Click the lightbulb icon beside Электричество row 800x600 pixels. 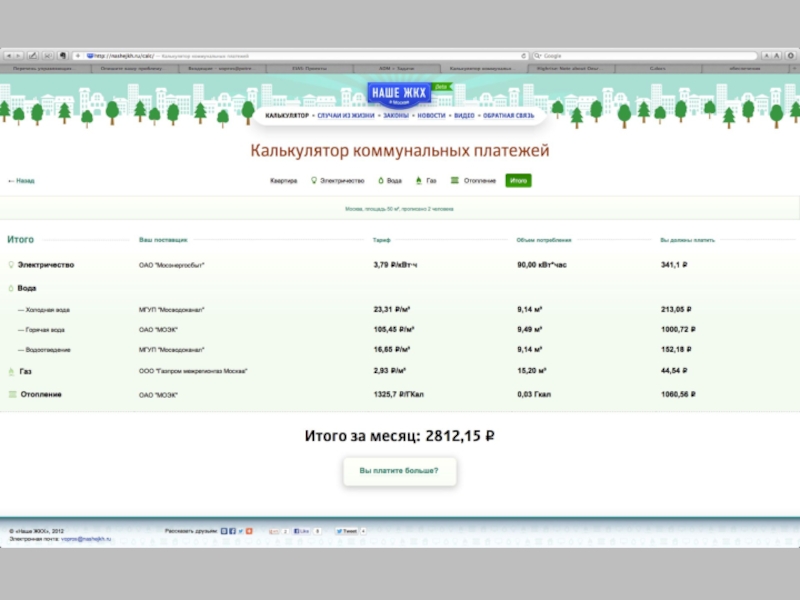[11, 265]
